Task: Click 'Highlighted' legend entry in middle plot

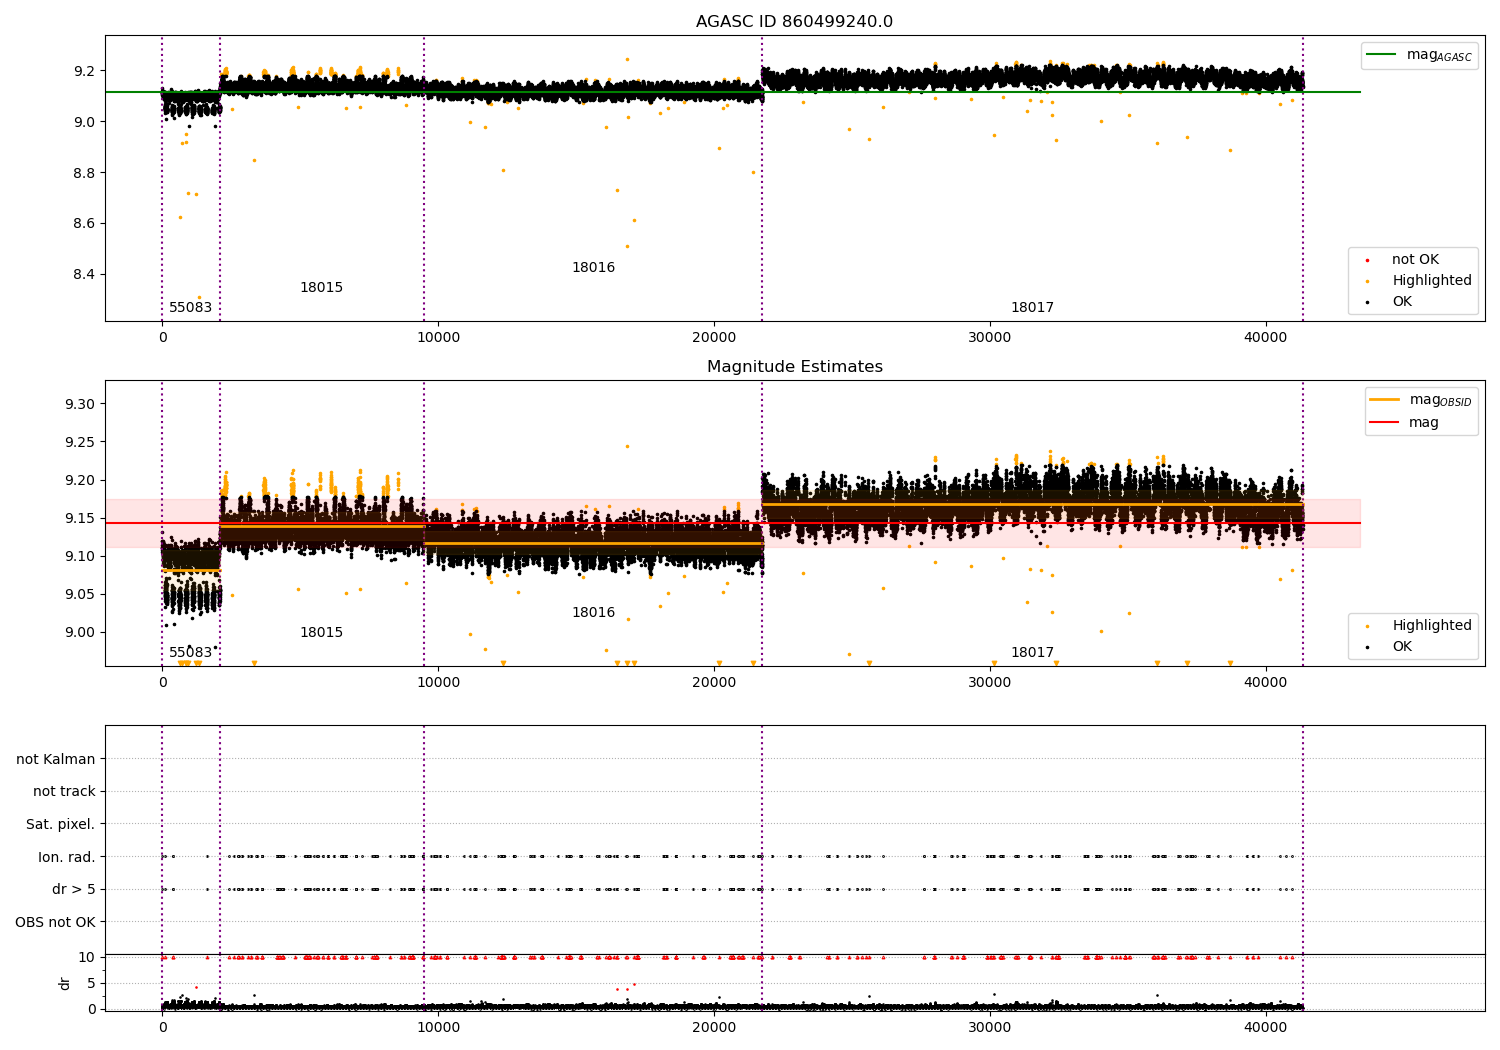Action: tap(1420, 626)
